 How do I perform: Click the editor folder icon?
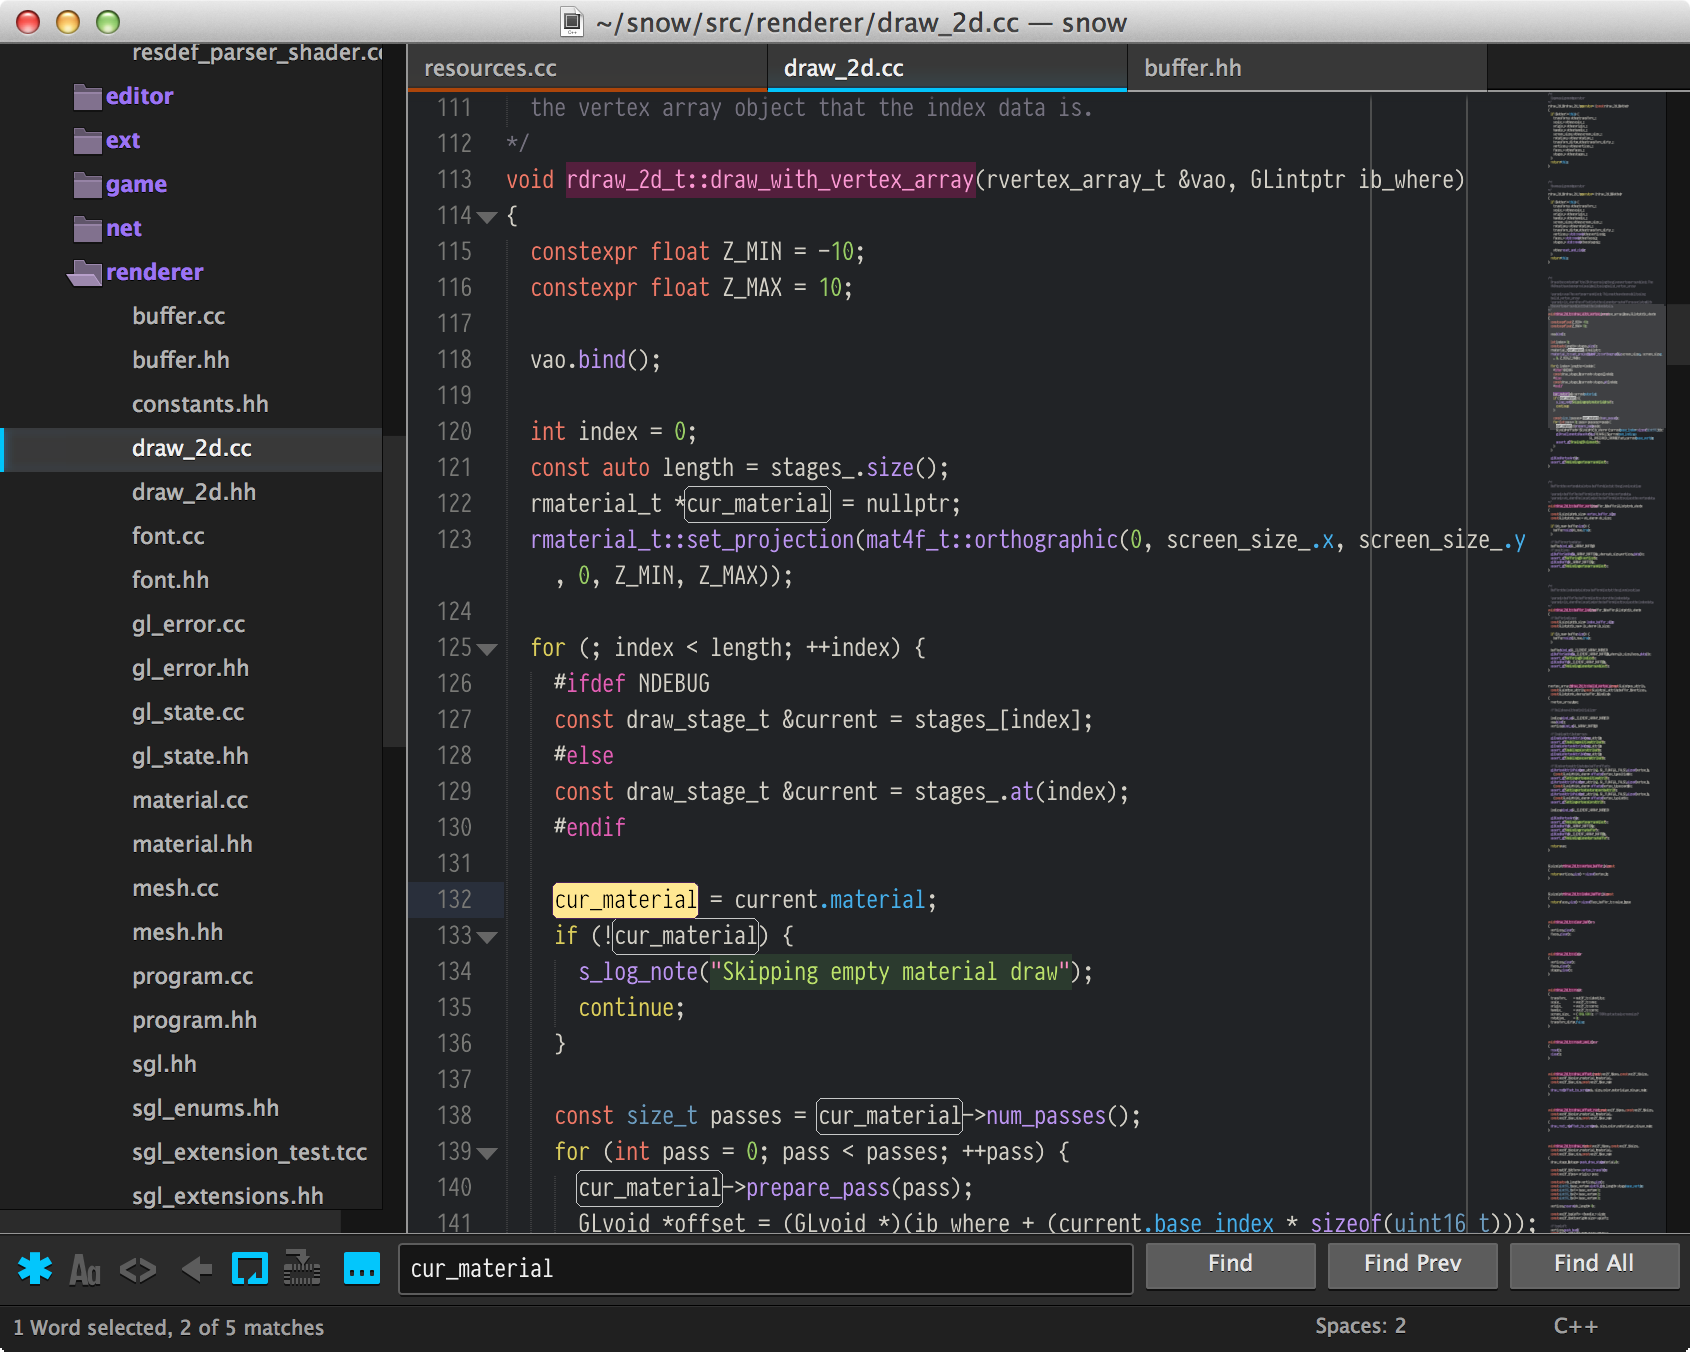point(88,97)
